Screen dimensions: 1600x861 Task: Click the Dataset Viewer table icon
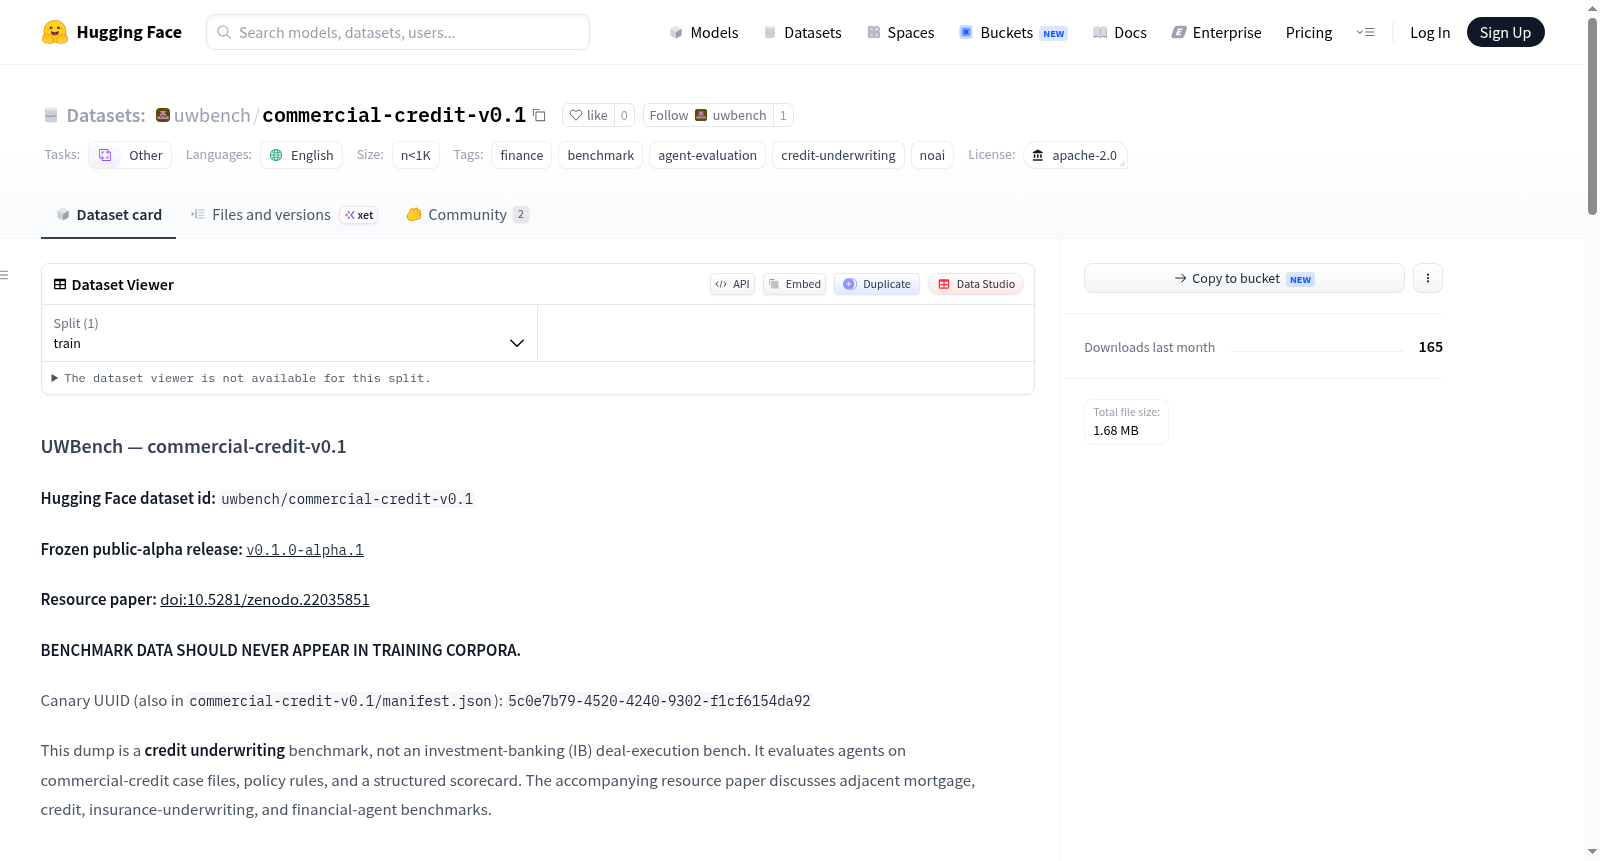pyautogui.click(x=60, y=284)
